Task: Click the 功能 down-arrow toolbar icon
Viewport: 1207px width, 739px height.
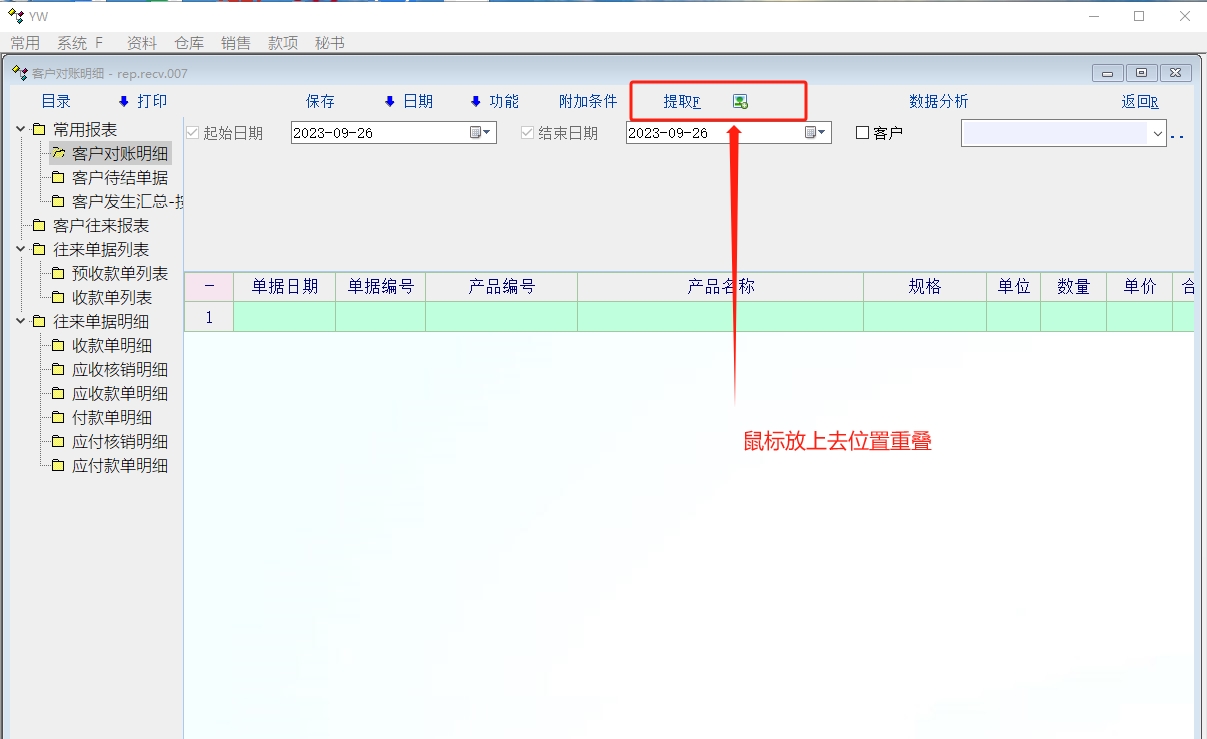Action: [476, 102]
